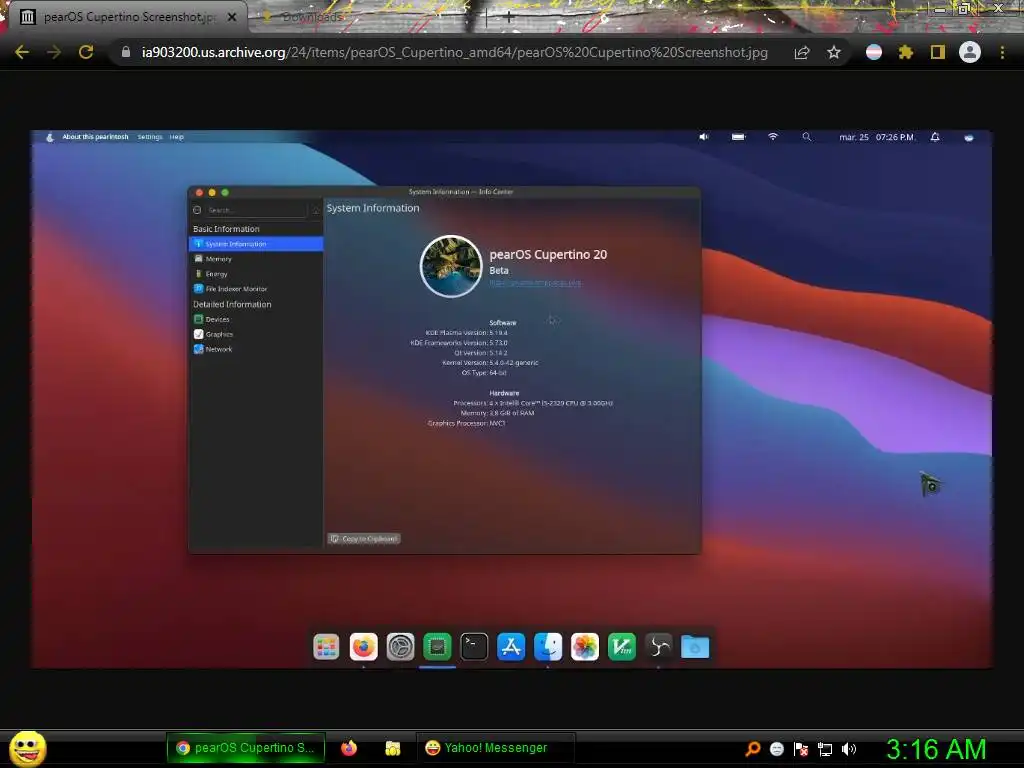Close the pearOS Cupertino Screenshot tab
The width and height of the screenshot is (1024, 768).
pos(232,17)
